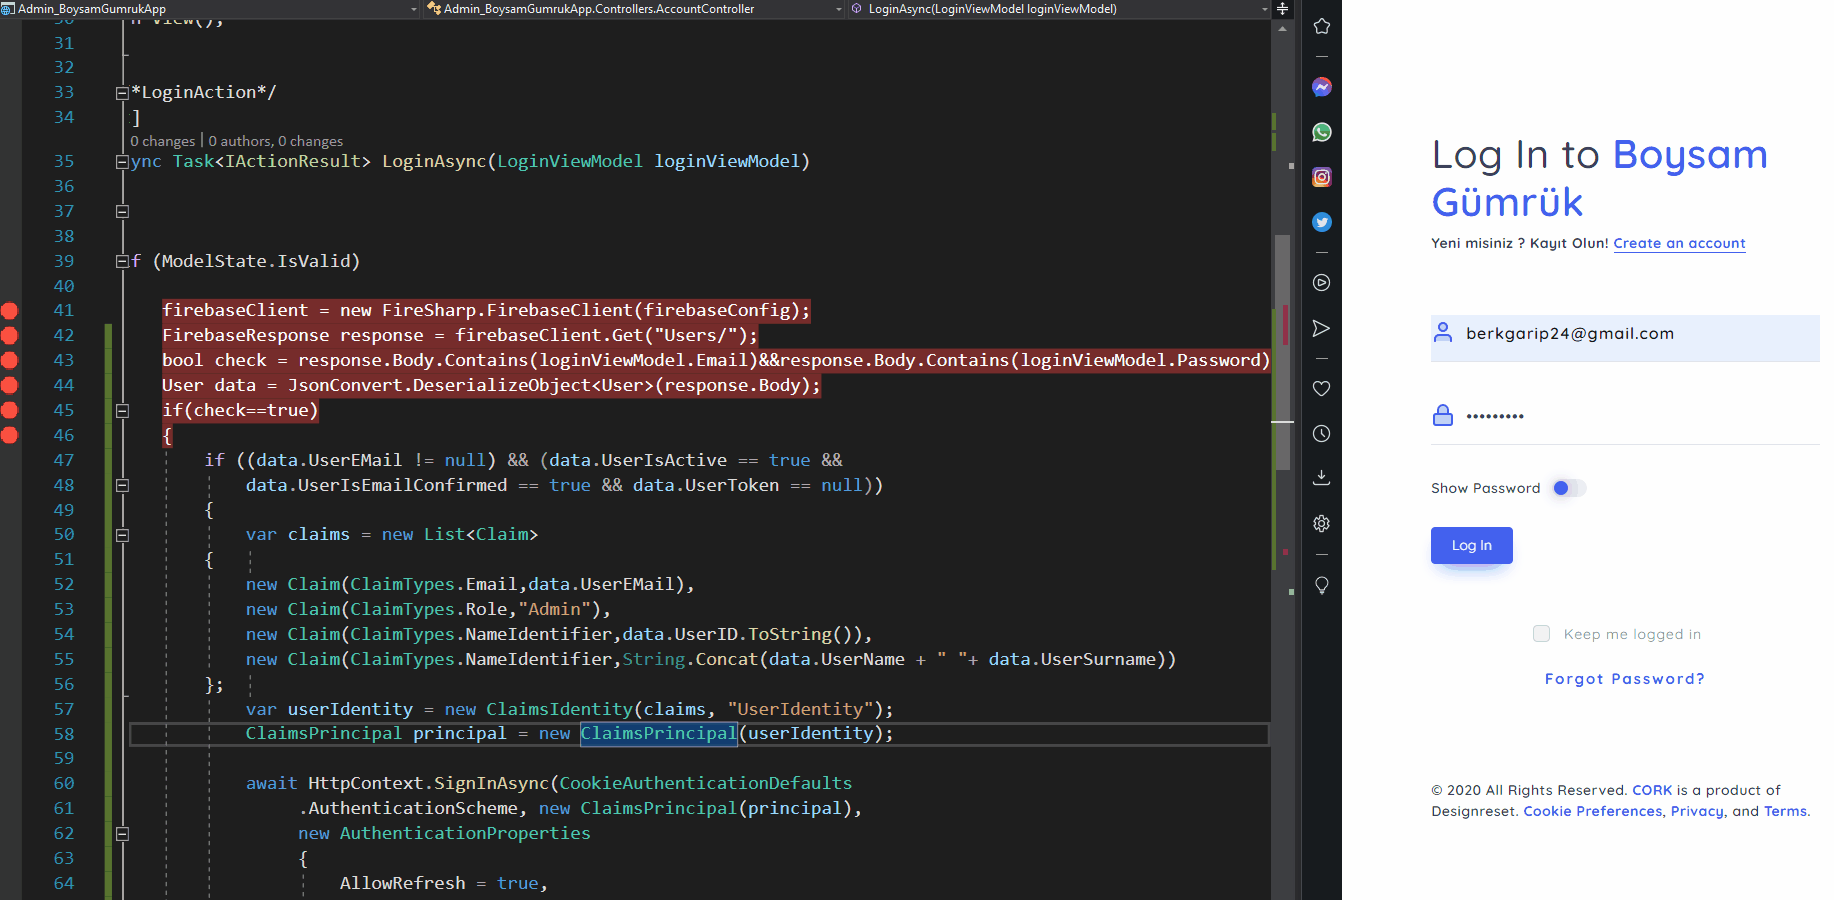Click the play circle sidebar icon
The width and height of the screenshot is (1834, 900).
[x=1321, y=283]
